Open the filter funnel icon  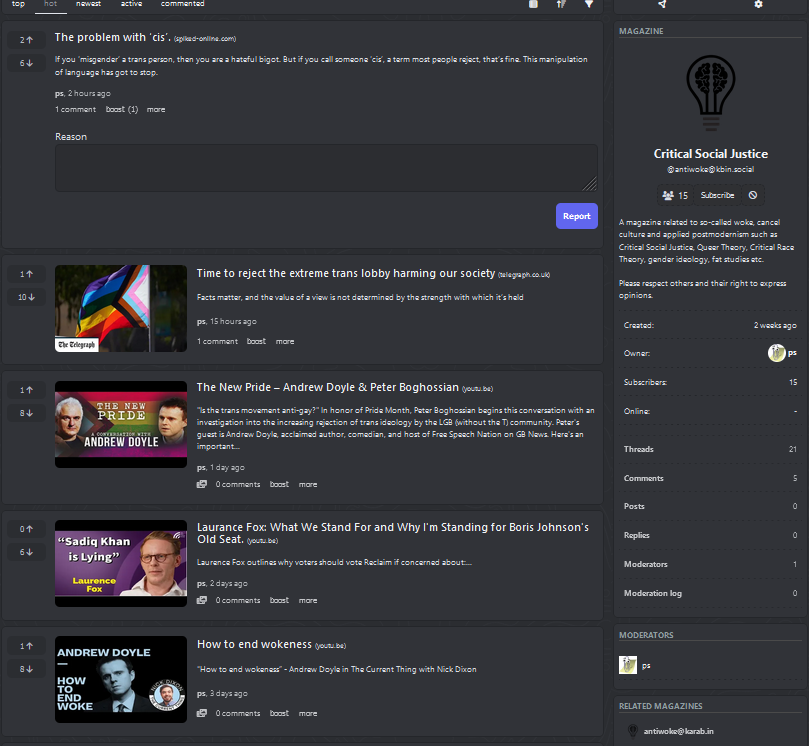(x=589, y=4)
